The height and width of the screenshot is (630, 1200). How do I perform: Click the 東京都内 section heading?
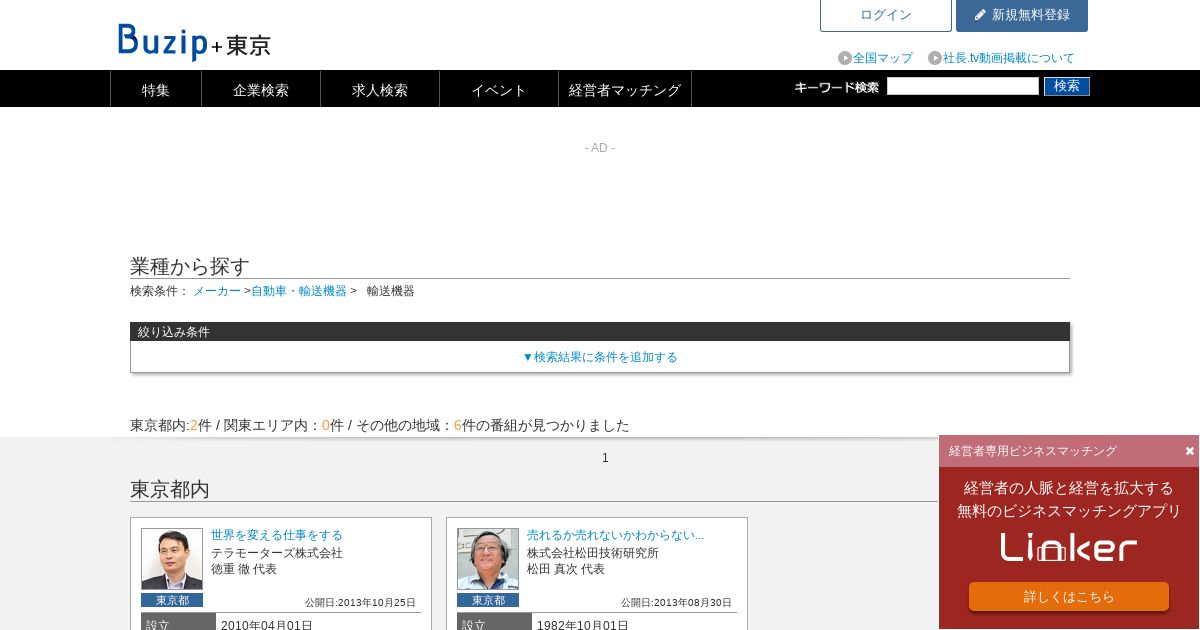pyautogui.click(x=170, y=489)
